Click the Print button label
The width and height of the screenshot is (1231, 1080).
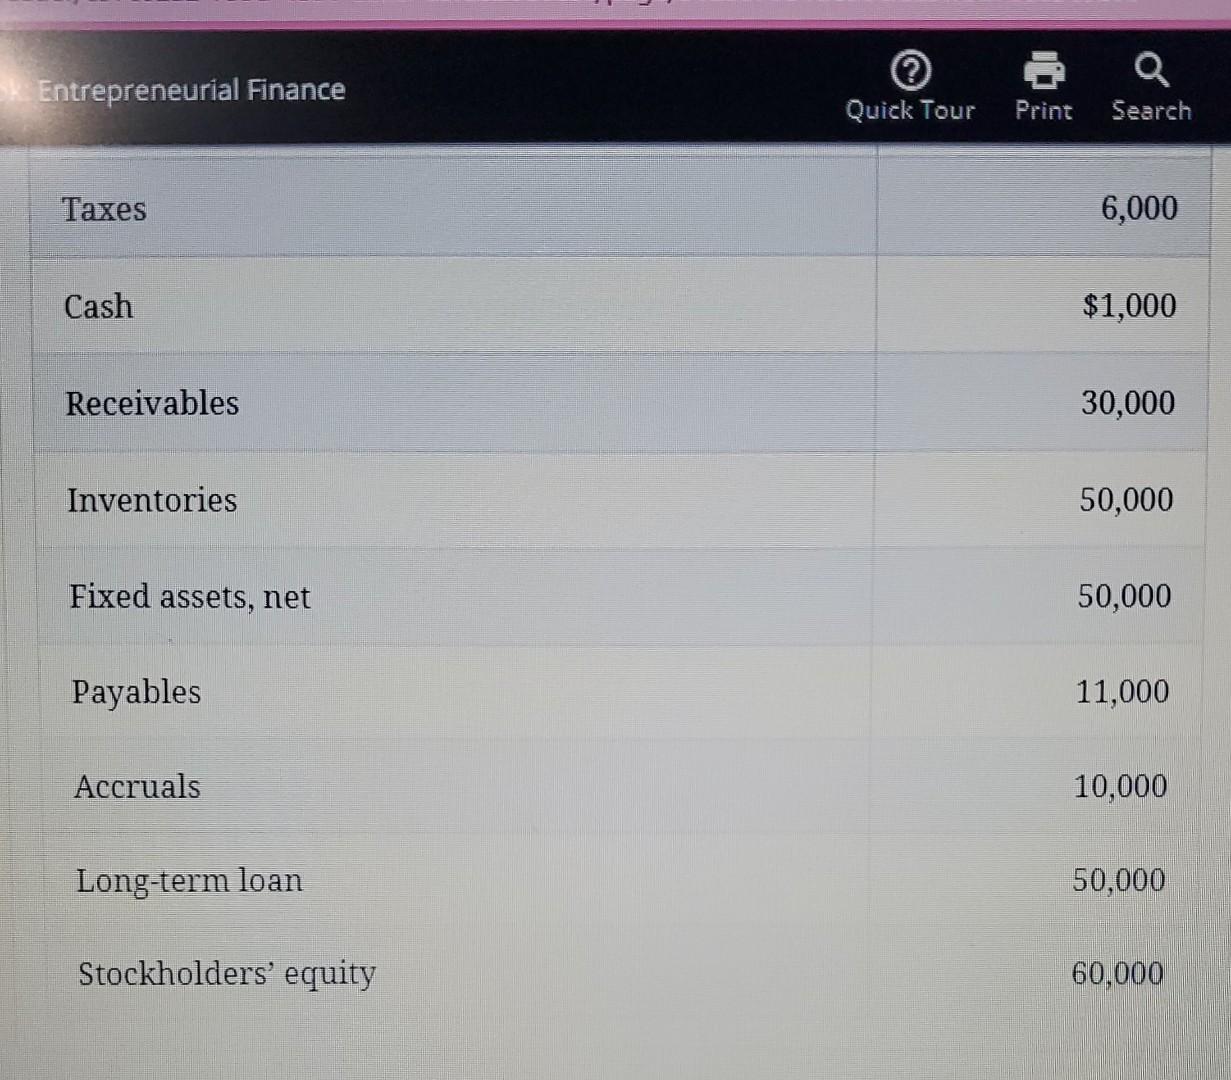pos(1043,111)
